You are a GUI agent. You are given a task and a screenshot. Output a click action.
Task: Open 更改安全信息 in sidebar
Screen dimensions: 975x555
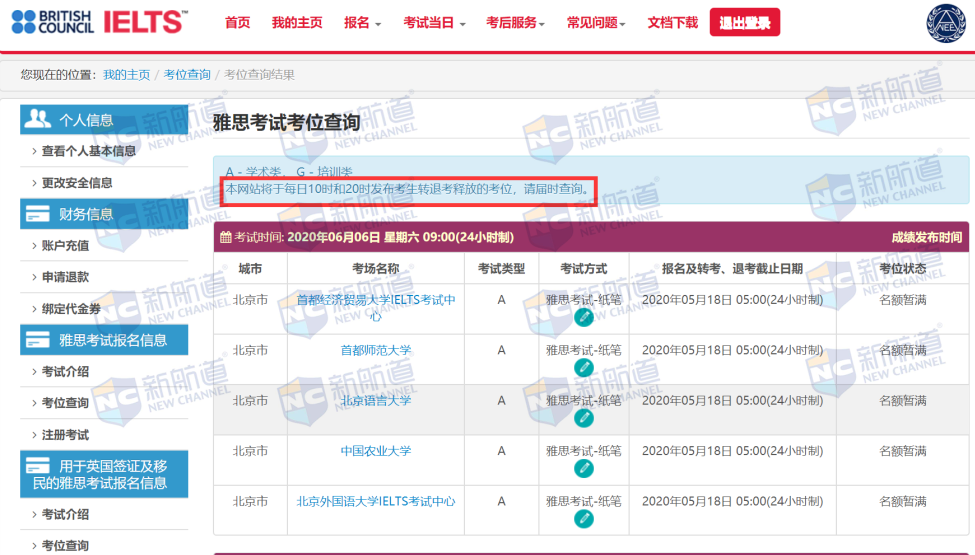tap(77, 183)
